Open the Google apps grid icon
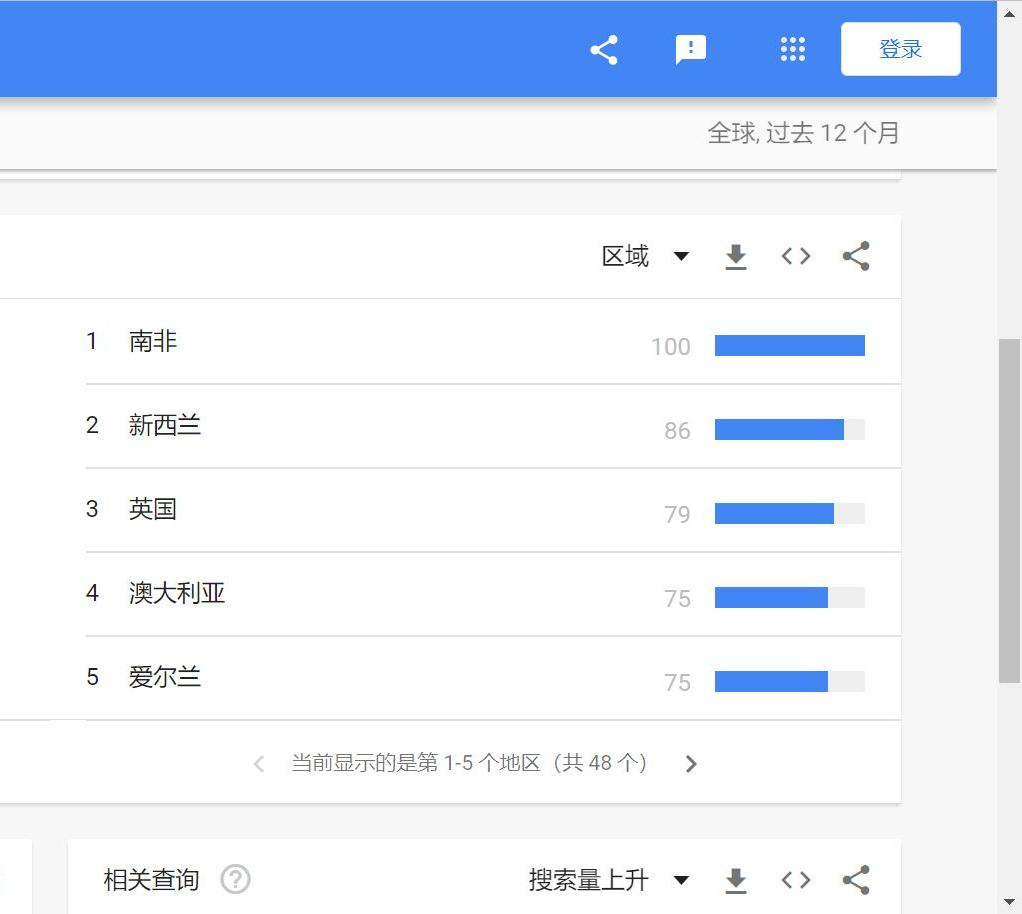This screenshot has height=914, width=1022. (792, 49)
